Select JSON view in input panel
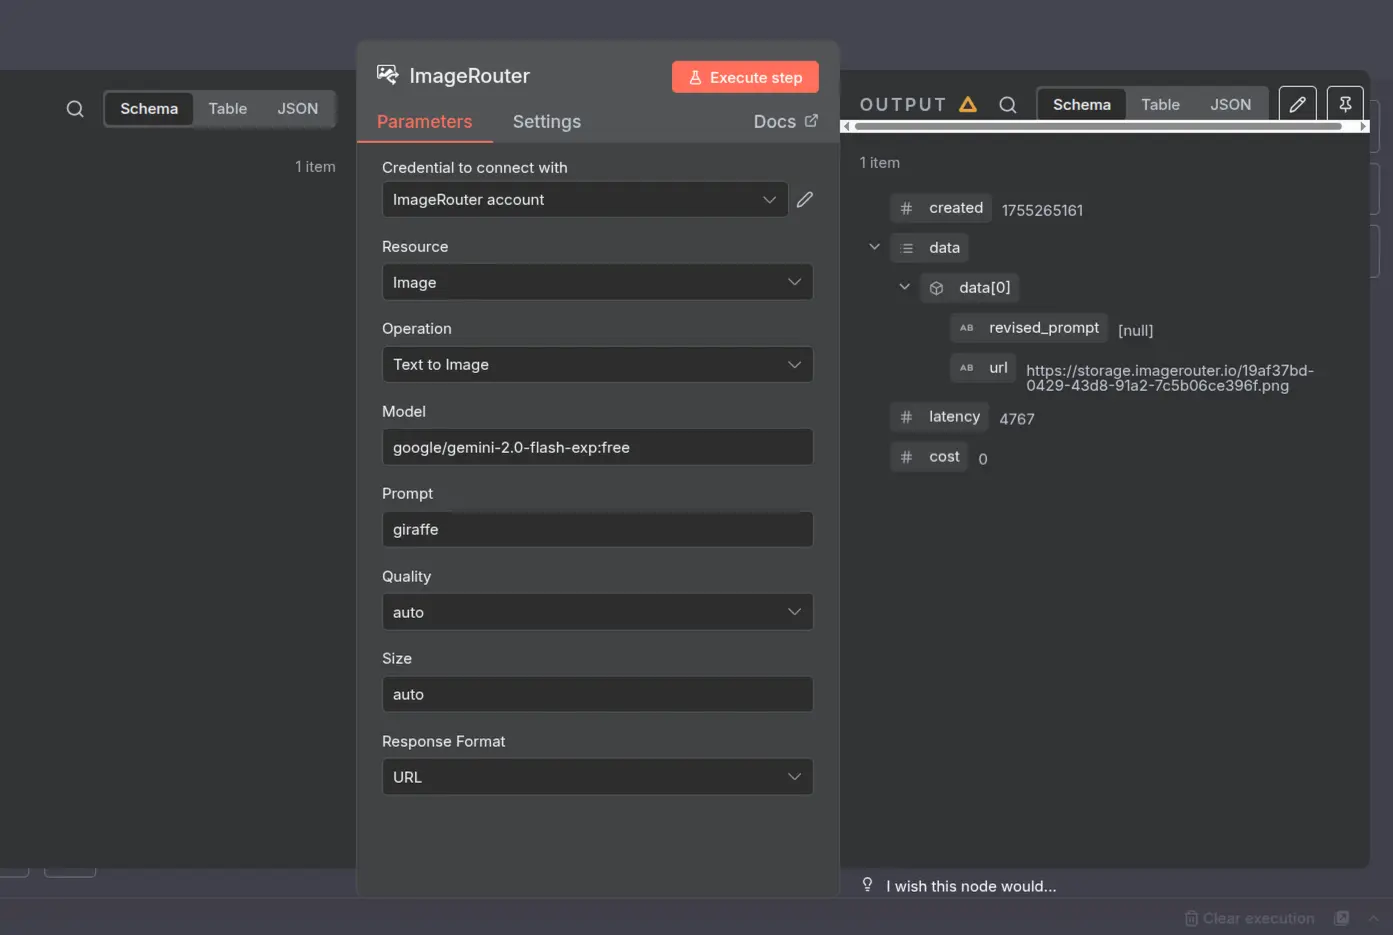 pyautogui.click(x=298, y=109)
